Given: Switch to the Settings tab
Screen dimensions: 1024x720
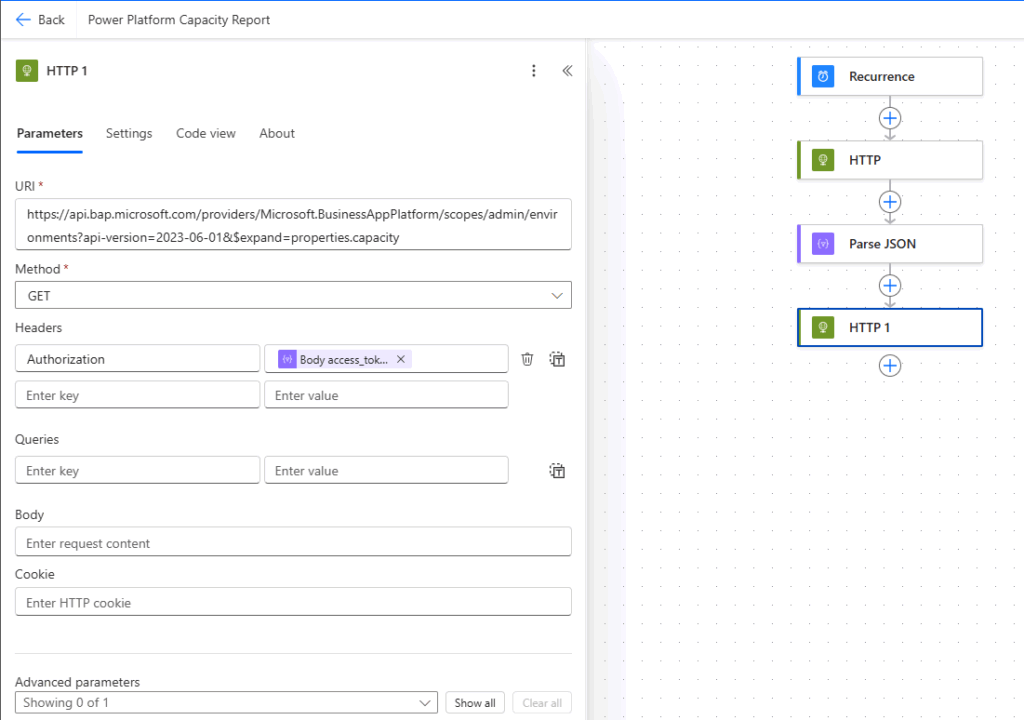Looking at the screenshot, I should coord(129,133).
